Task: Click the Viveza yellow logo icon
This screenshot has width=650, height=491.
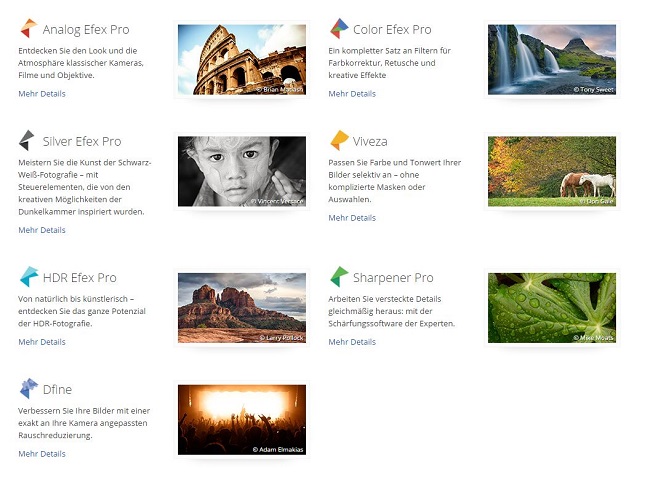Action: [x=339, y=140]
